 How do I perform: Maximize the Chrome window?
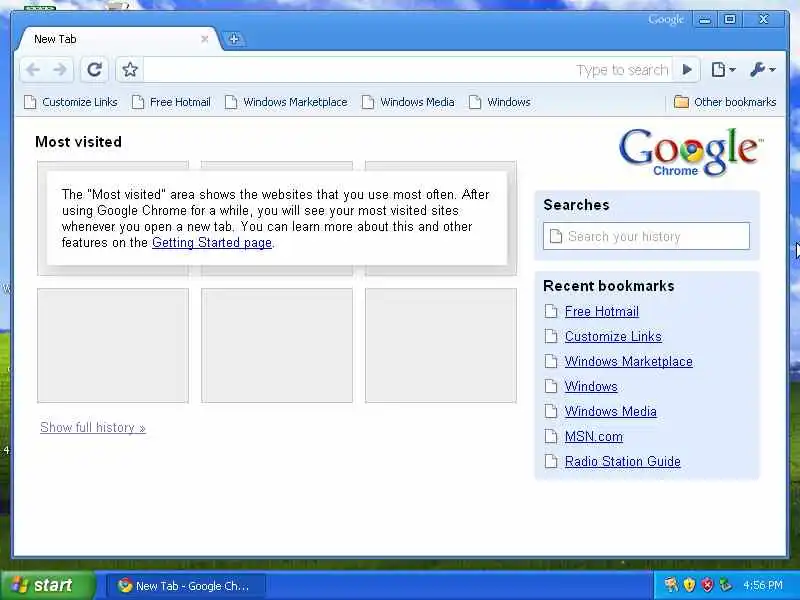(x=730, y=20)
